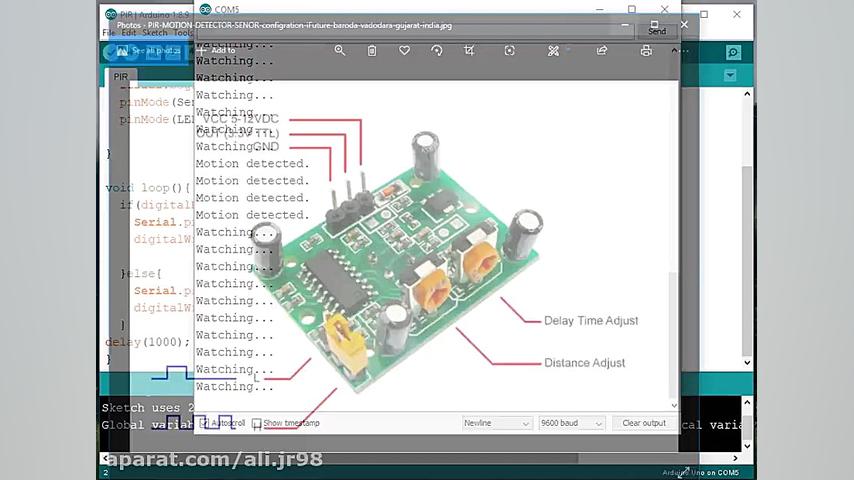Open the File menu in Arduino IDE
The width and height of the screenshot is (854, 480).
[x=108, y=33]
